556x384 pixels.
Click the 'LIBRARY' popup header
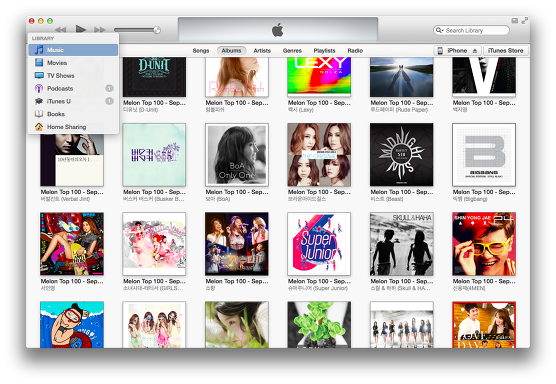coord(43,38)
